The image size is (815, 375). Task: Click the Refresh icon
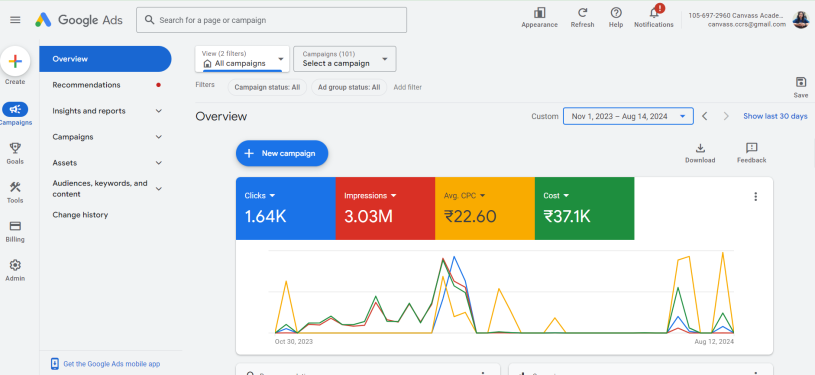(582, 12)
